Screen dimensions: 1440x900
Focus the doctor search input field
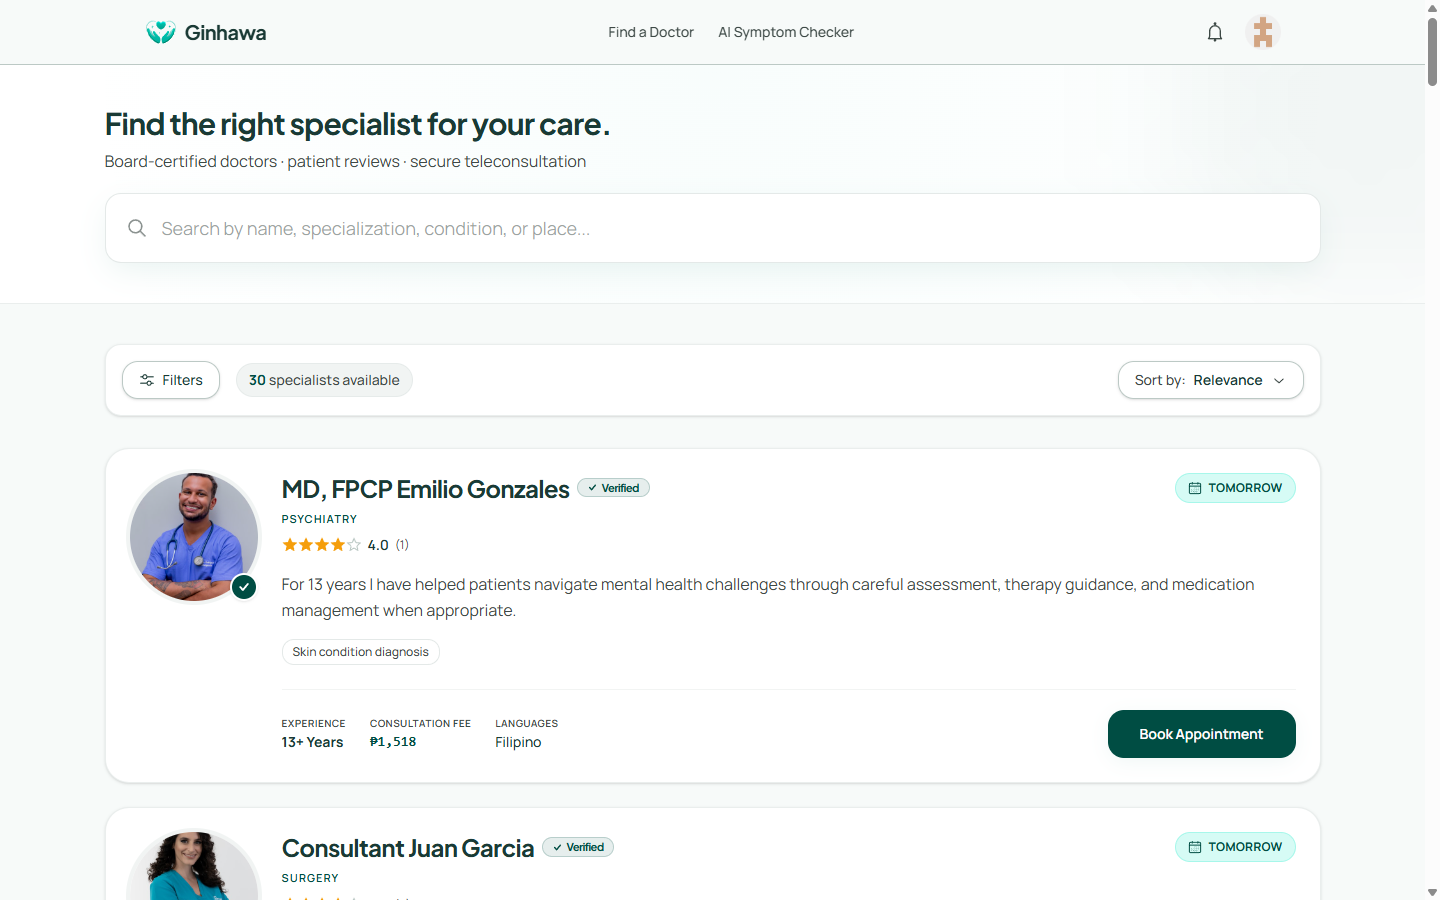click(713, 228)
